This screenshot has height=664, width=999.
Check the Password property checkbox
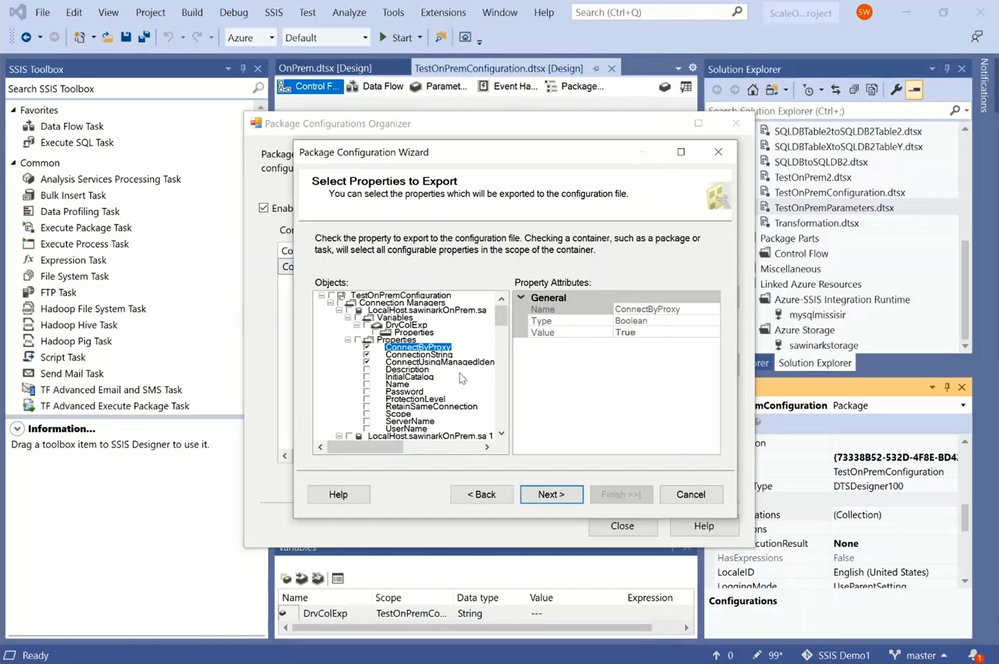[x=366, y=392]
